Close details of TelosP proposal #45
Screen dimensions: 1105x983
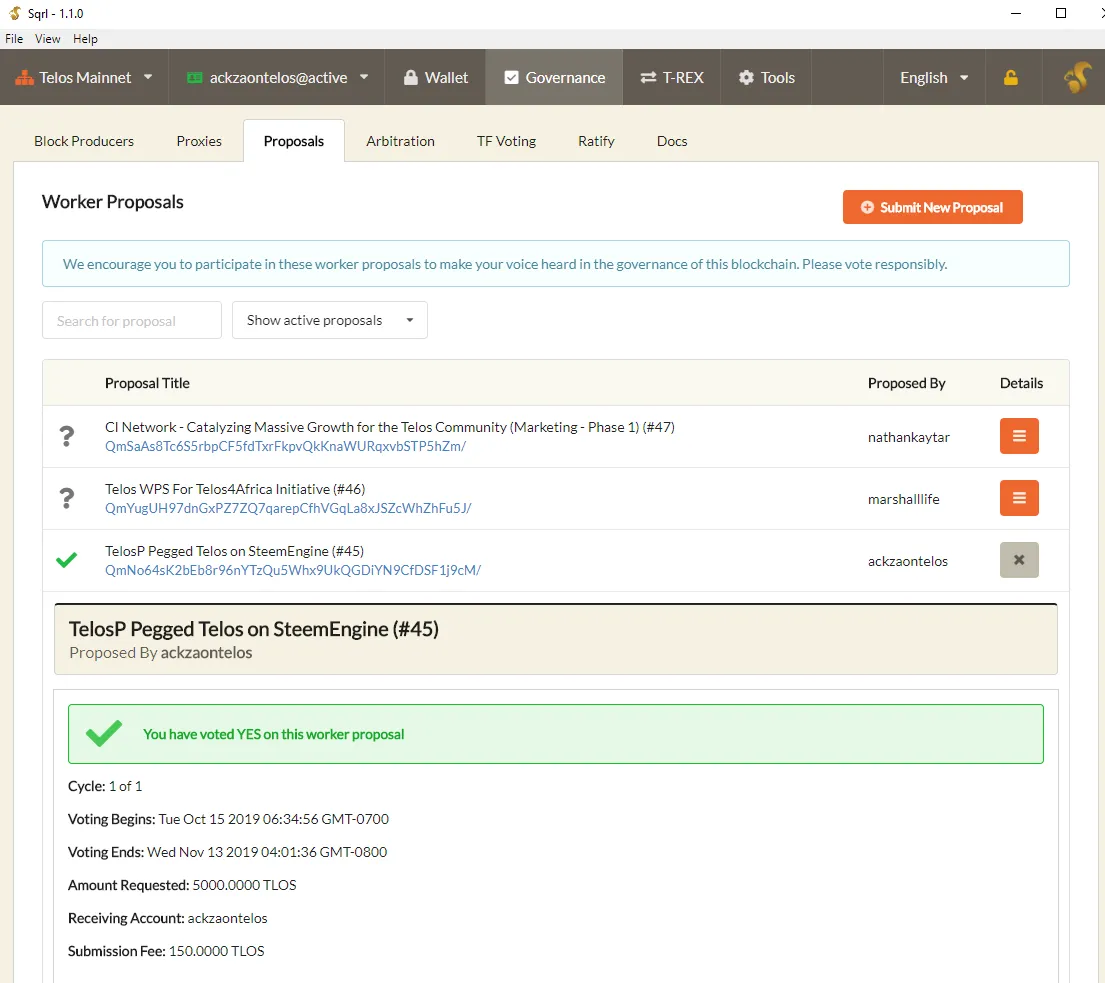click(x=1018, y=560)
